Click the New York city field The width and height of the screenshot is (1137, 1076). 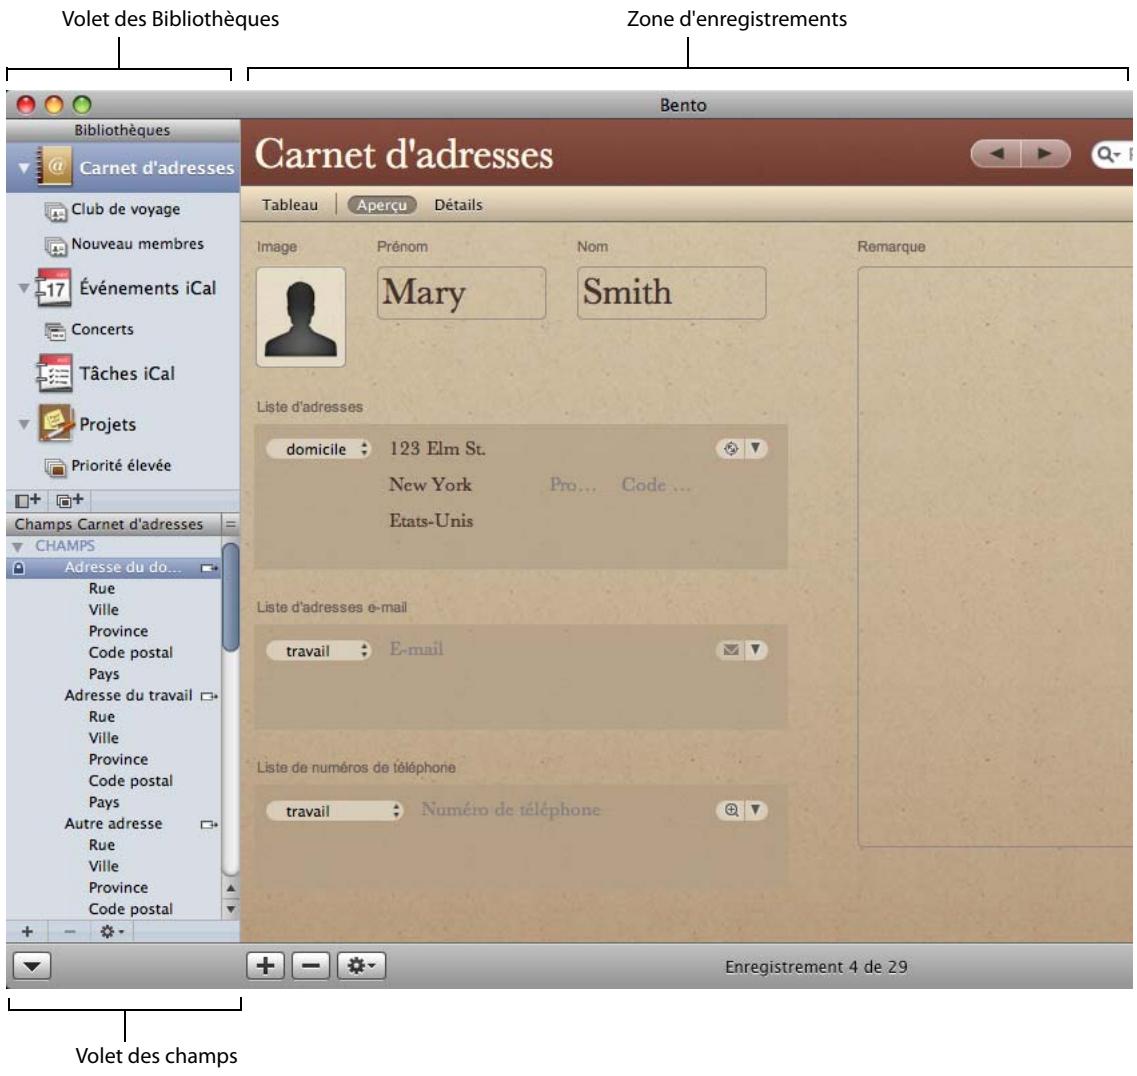point(430,485)
